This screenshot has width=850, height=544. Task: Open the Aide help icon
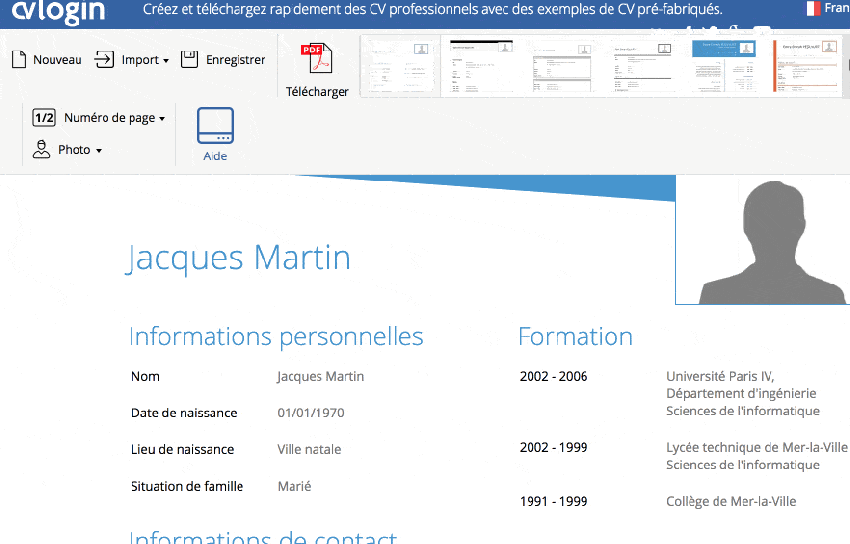pos(215,126)
